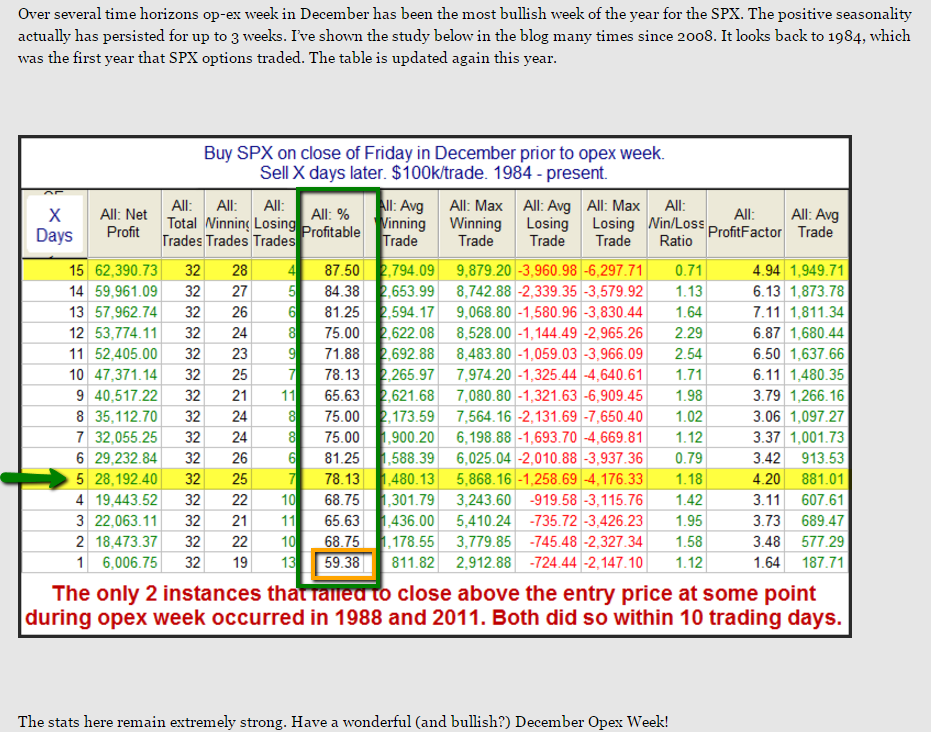
Task: Click the 6,006.75 net profit cell
Action: (130, 562)
